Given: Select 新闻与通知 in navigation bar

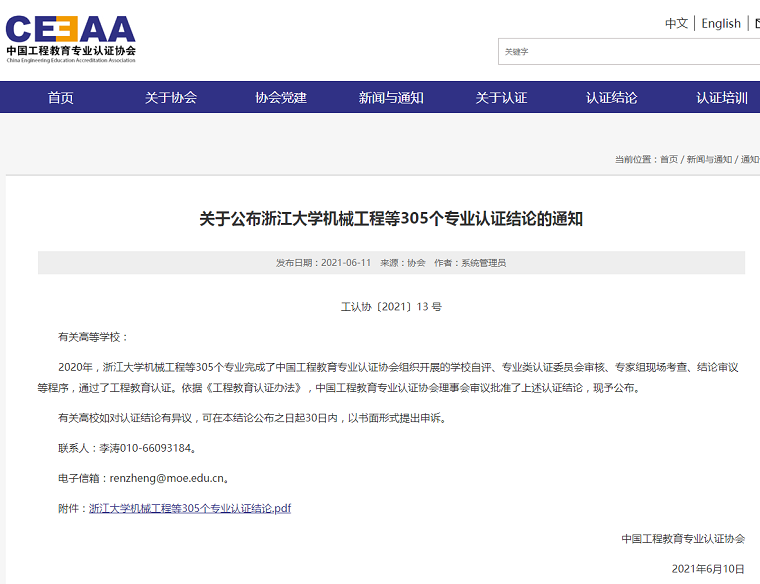Looking at the screenshot, I should (x=391, y=97).
